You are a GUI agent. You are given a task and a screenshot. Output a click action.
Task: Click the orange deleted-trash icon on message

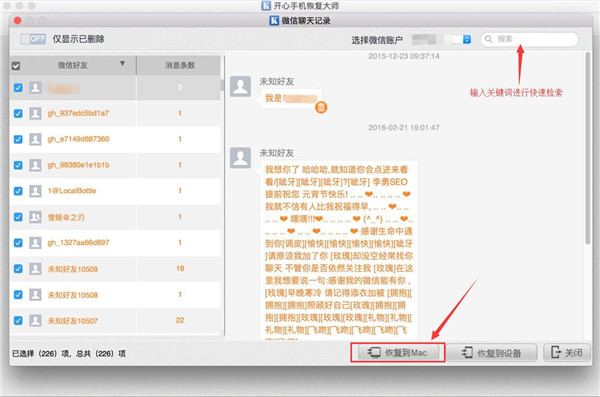coord(321,107)
